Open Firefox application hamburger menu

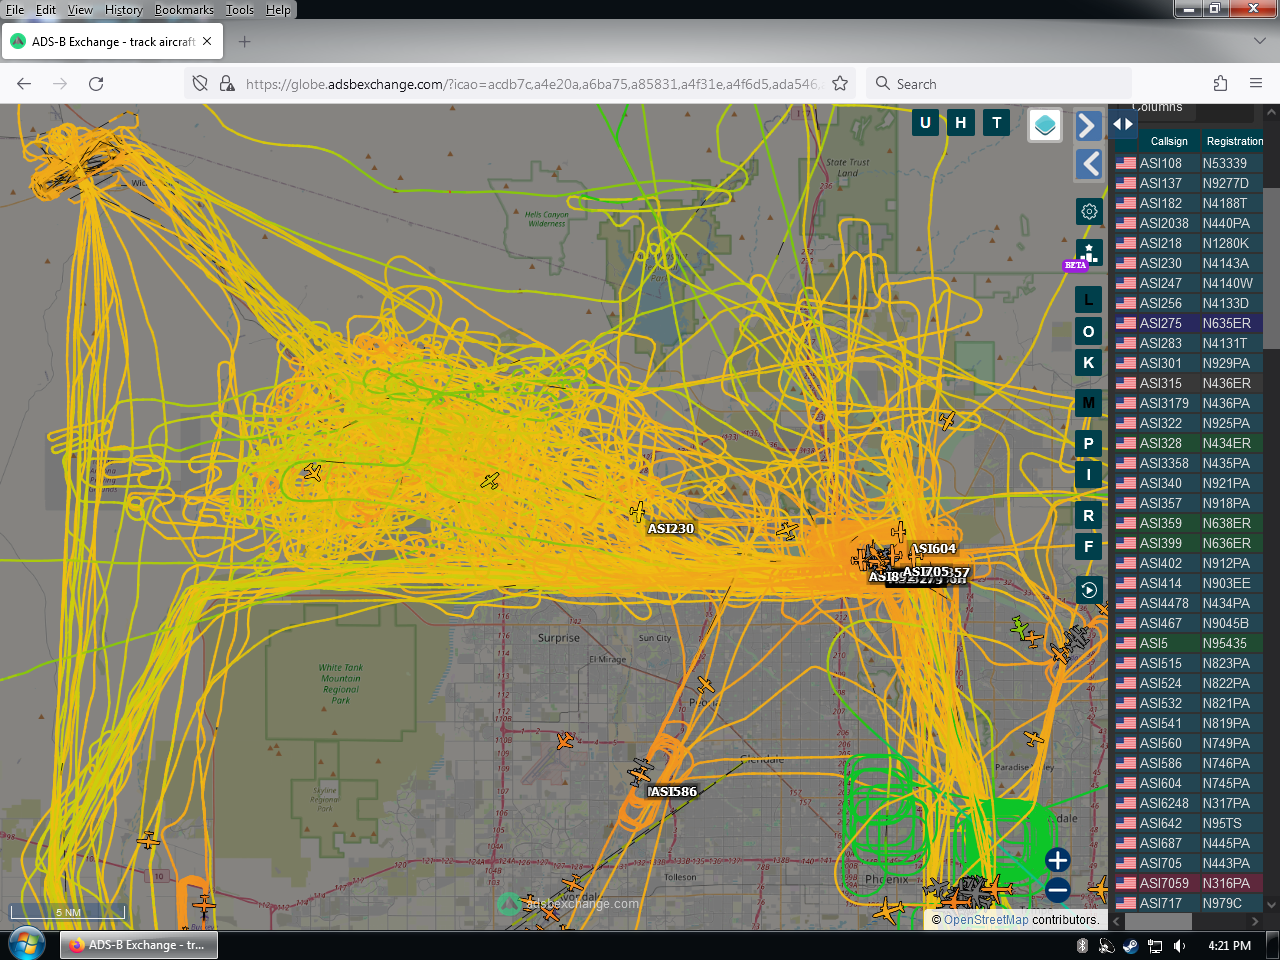(x=1256, y=84)
